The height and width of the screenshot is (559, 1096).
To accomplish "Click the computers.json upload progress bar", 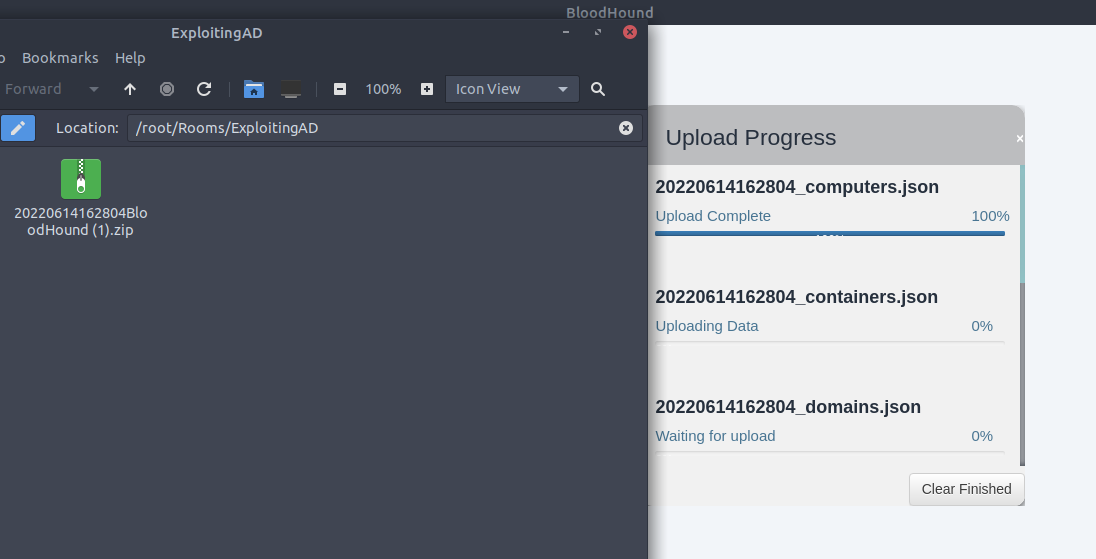I will coord(830,233).
